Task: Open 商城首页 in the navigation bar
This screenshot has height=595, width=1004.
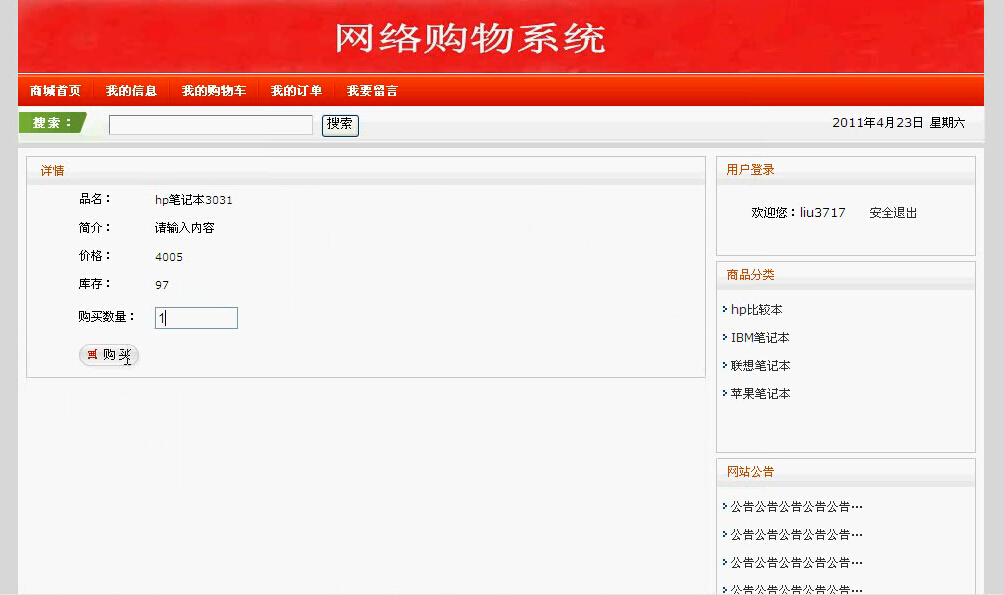Action: (56, 91)
